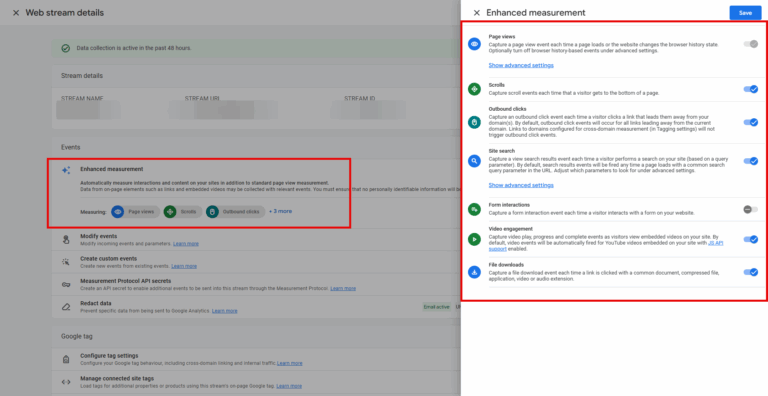Open Learn more link for Modify events
Screen dimensions: 768x396
[x=186, y=244]
